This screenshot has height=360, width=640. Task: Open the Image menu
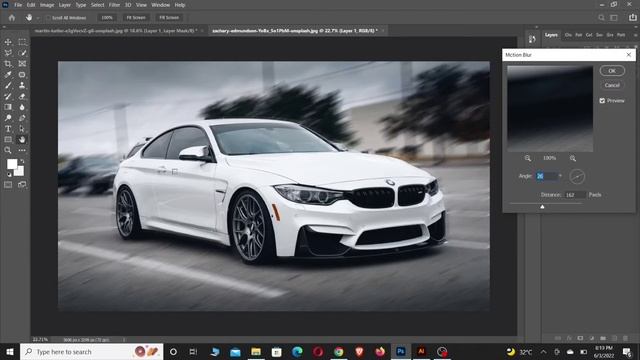(47, 5)
